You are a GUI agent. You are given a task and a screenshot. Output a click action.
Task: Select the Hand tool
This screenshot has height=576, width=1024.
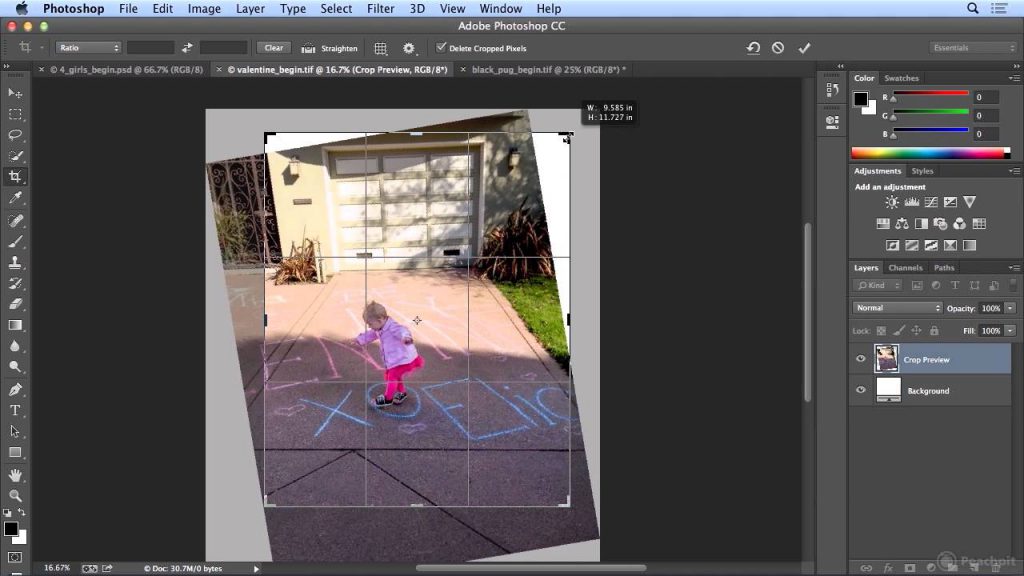(15, 475)
